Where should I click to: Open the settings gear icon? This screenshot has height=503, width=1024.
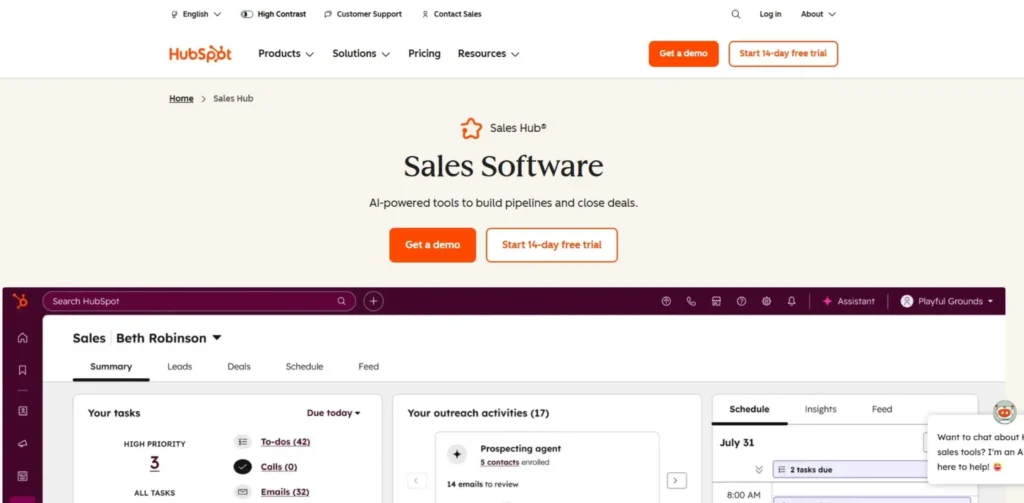tap(766, 301)
